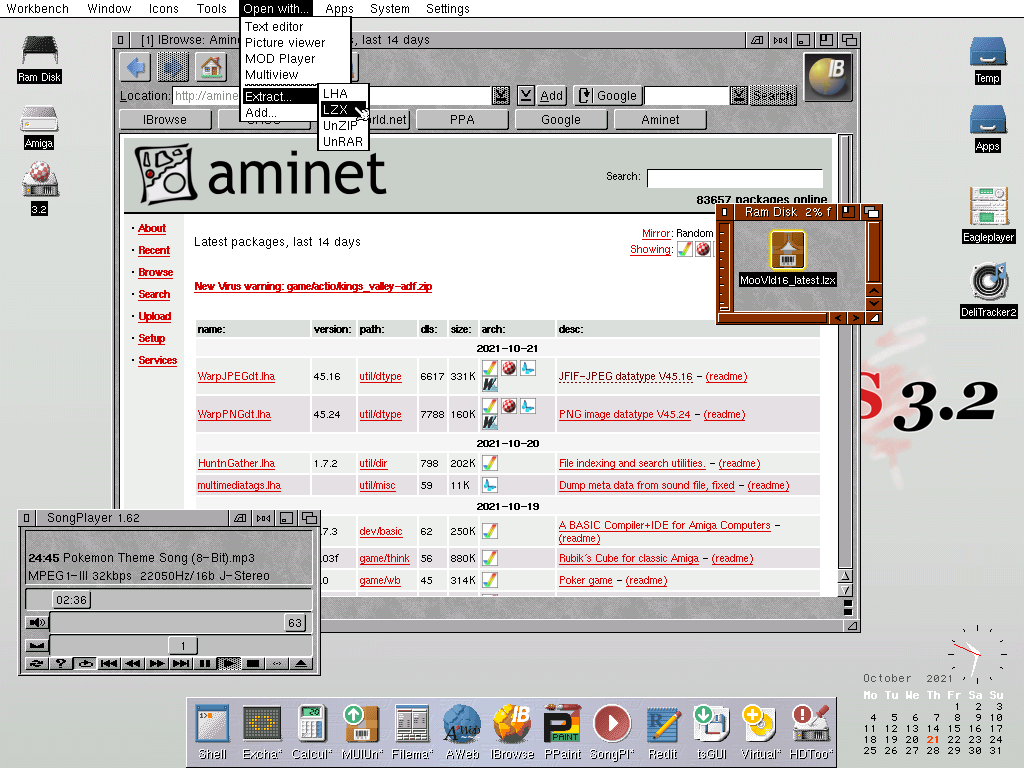This screenshot has height=768, width=1024.
Task: Stop SongPlayer playback
Action: click(253, 664)
